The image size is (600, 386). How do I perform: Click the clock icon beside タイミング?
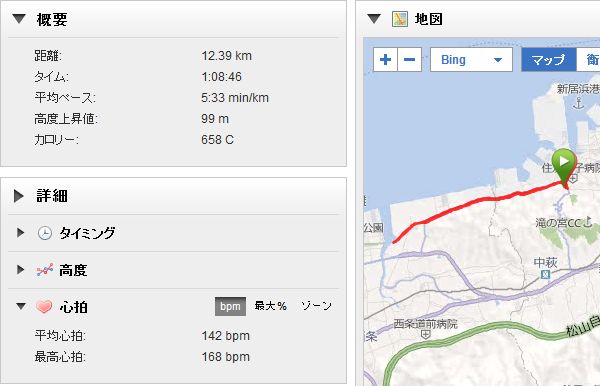tap(45, 233)
